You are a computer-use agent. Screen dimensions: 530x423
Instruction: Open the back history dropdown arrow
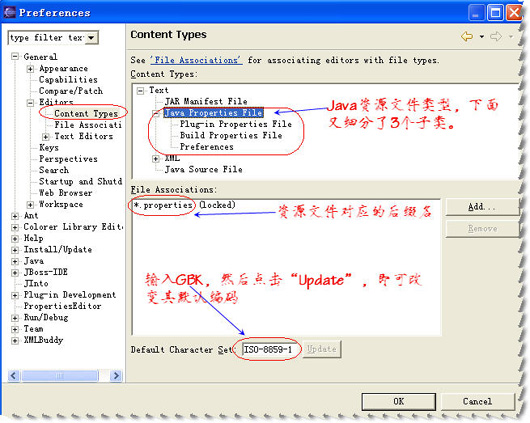pos(482,37)
